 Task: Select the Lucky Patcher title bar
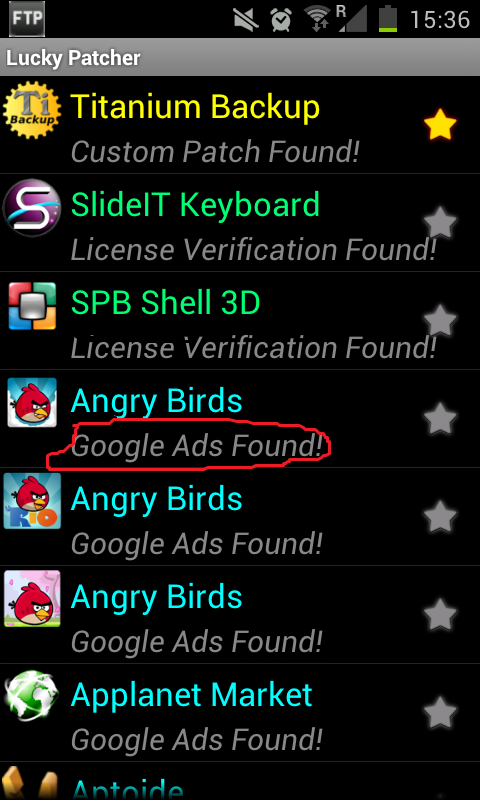coord(240,58)
